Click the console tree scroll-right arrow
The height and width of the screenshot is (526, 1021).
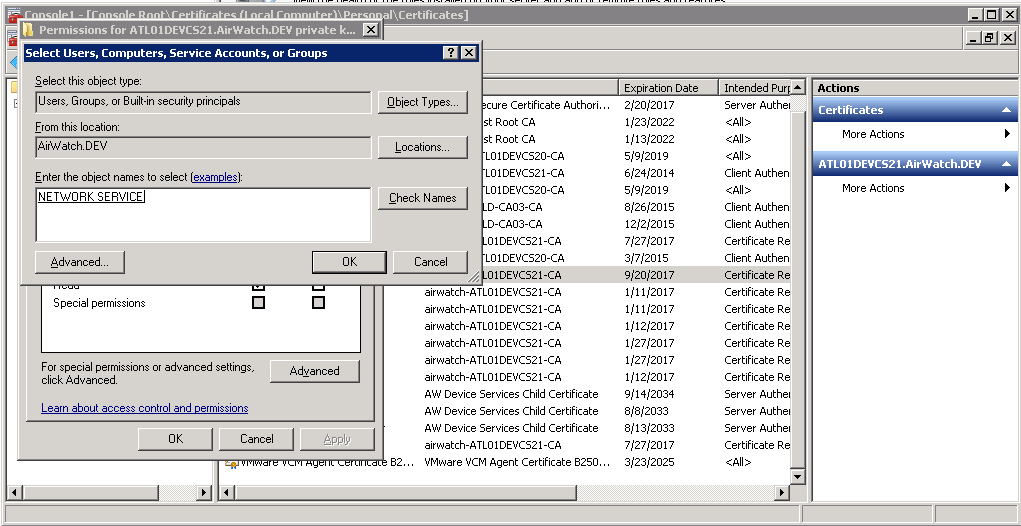pyautogui.click(x=204, y=493)
